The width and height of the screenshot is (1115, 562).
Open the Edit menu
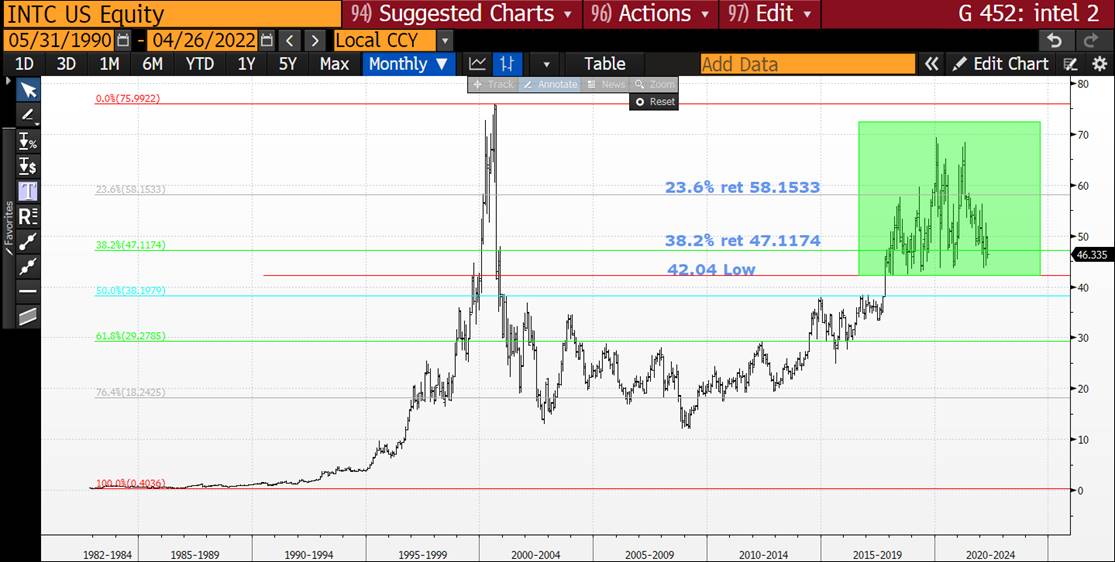click(x=769, y=14)
